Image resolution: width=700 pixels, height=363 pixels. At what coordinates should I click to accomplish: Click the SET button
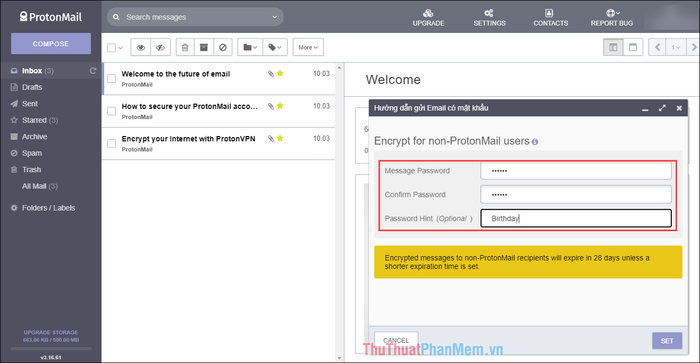(x=667, y=341)
